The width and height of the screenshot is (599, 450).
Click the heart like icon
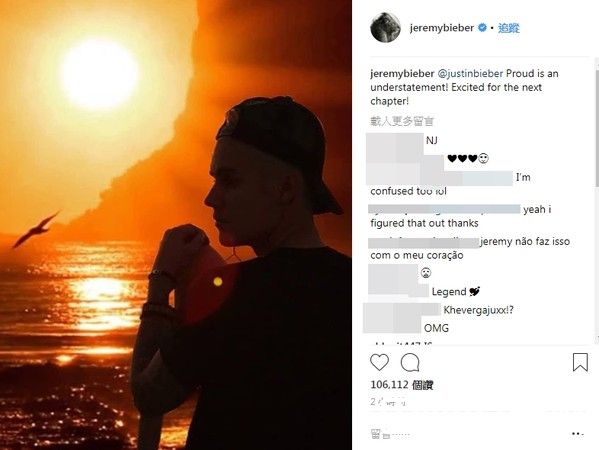[379, 362]
